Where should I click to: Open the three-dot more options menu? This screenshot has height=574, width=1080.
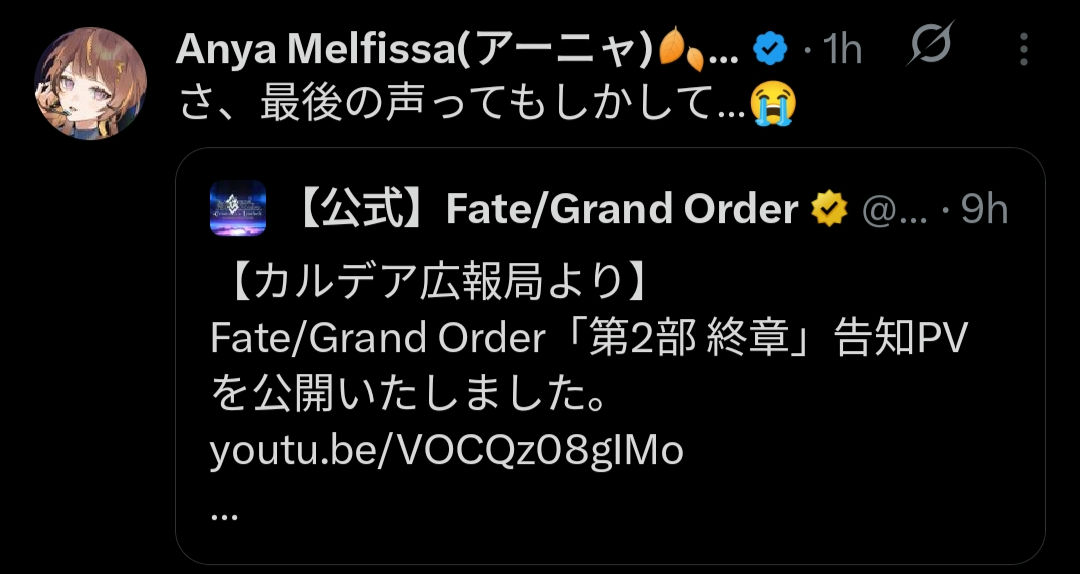1024,50
